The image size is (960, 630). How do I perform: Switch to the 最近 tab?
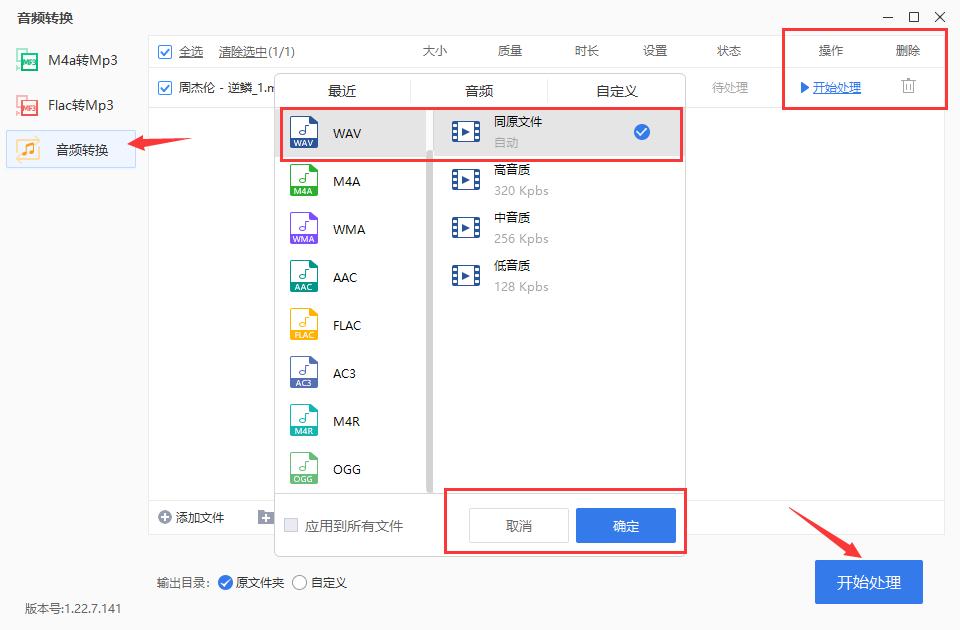(341, 89)
